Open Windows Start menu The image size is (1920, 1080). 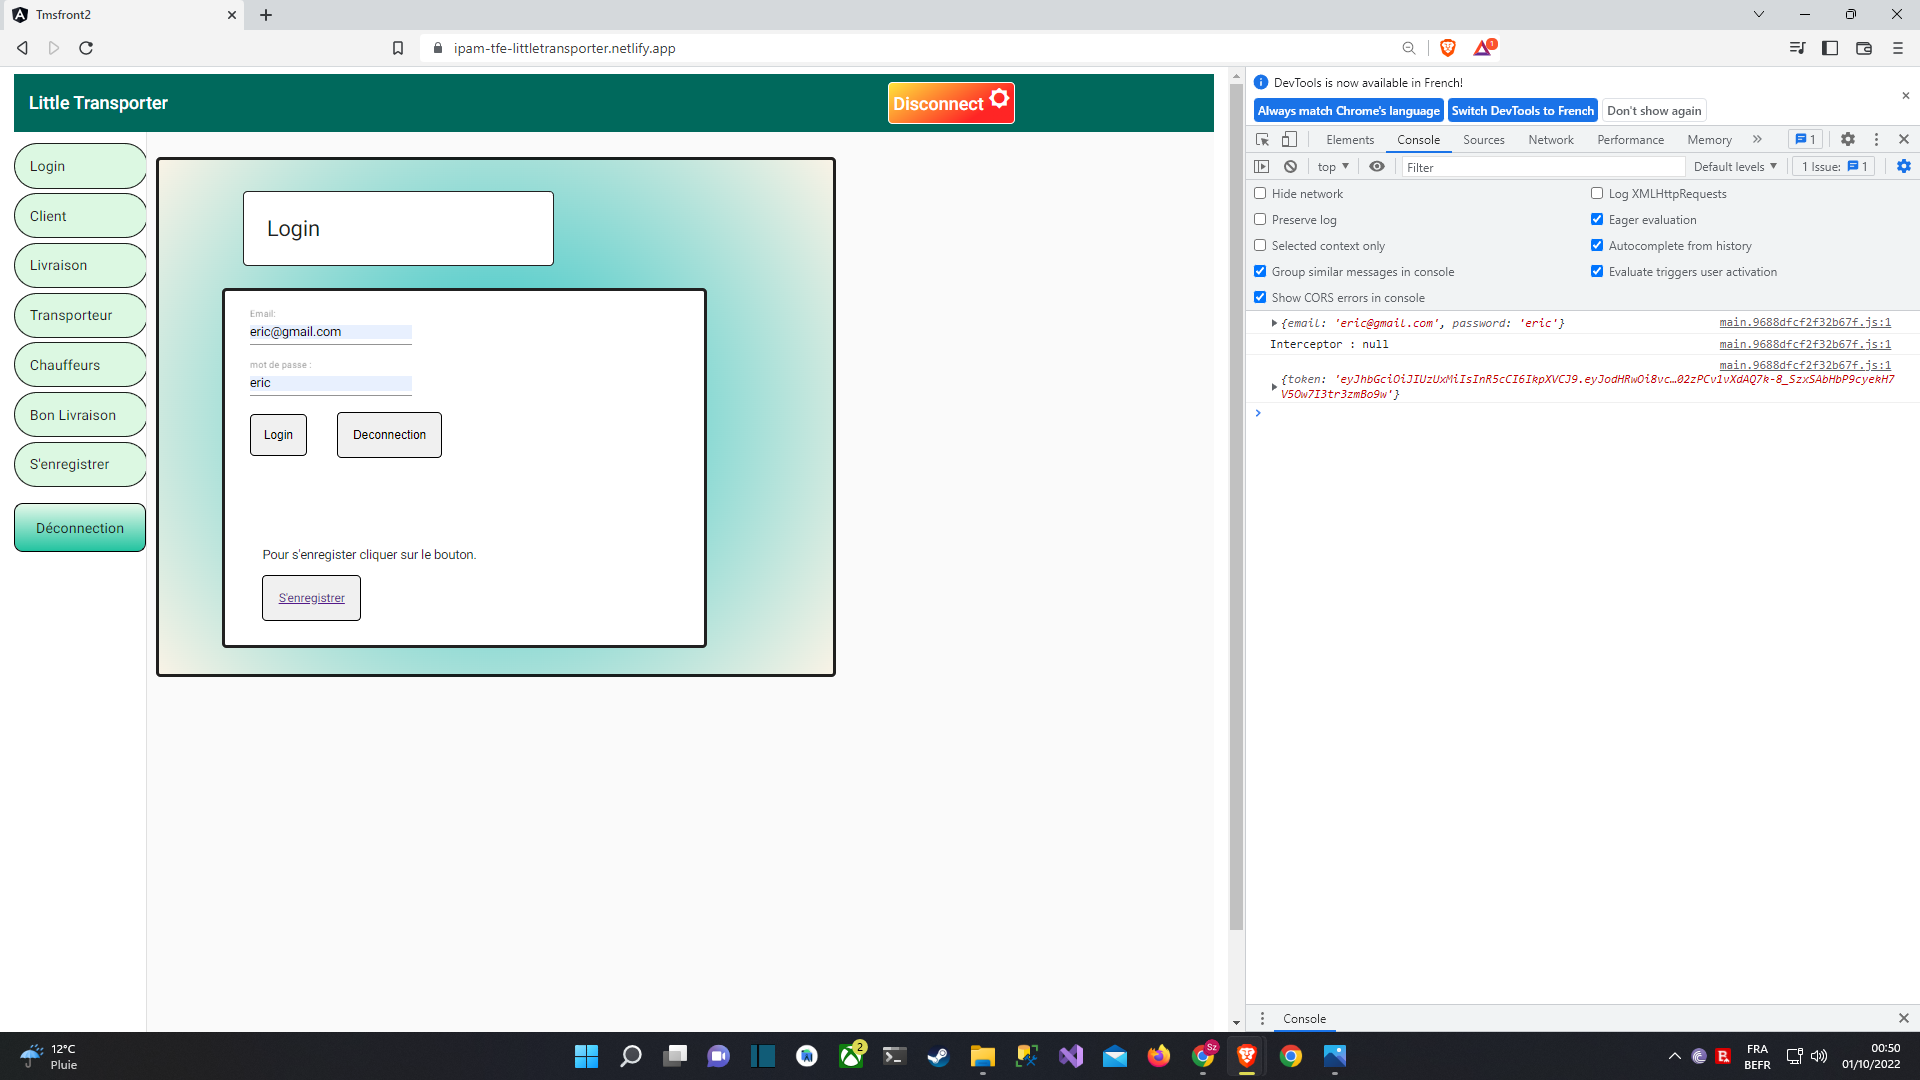click(586, 1056)
